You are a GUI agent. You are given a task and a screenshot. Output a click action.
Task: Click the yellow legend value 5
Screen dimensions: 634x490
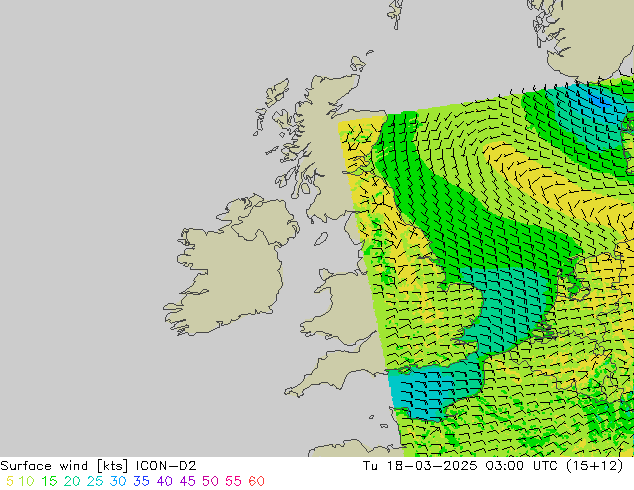[x=10, y=481]
